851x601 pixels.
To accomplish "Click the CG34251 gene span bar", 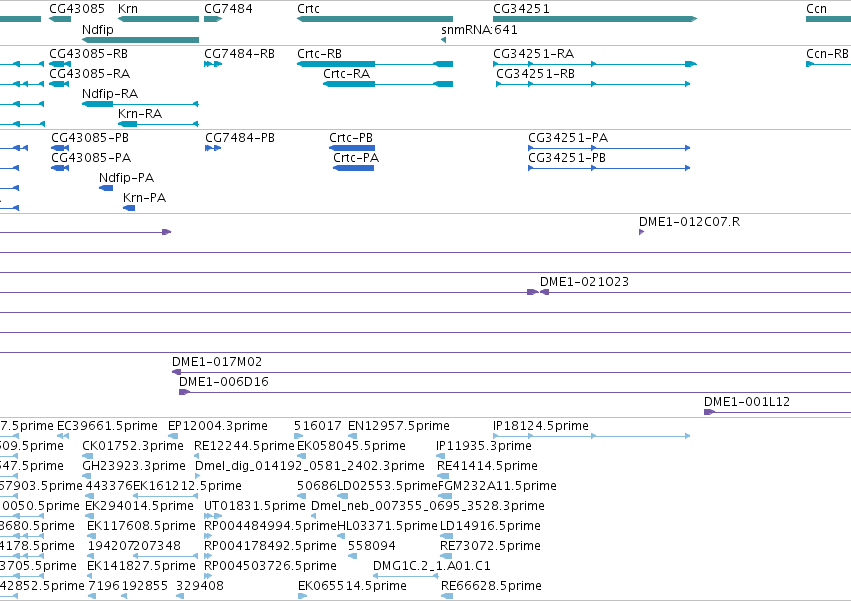I will tap(595, 19).
